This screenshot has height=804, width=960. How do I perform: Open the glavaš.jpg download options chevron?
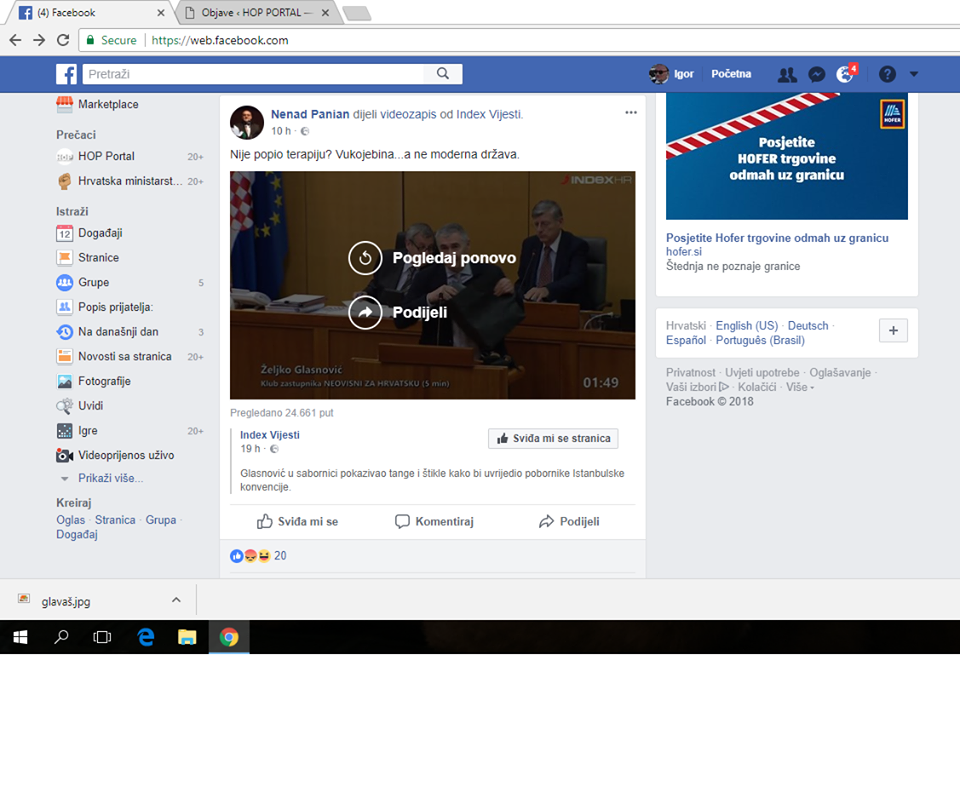tap(176, 600)
